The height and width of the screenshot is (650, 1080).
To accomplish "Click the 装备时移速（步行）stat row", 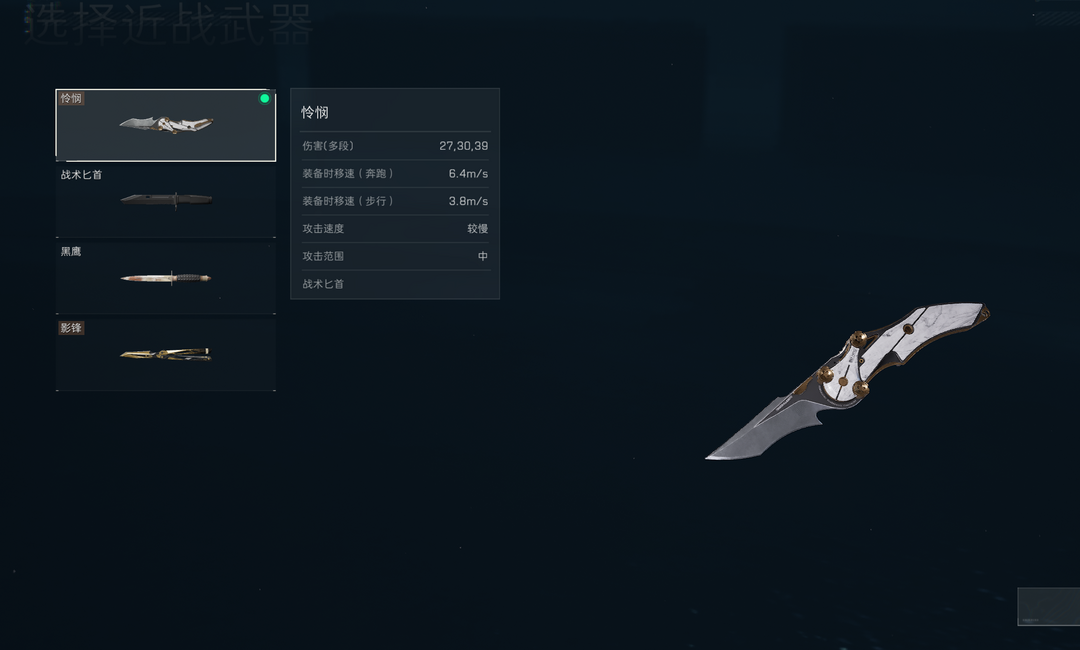I will [x=395, y=201].
